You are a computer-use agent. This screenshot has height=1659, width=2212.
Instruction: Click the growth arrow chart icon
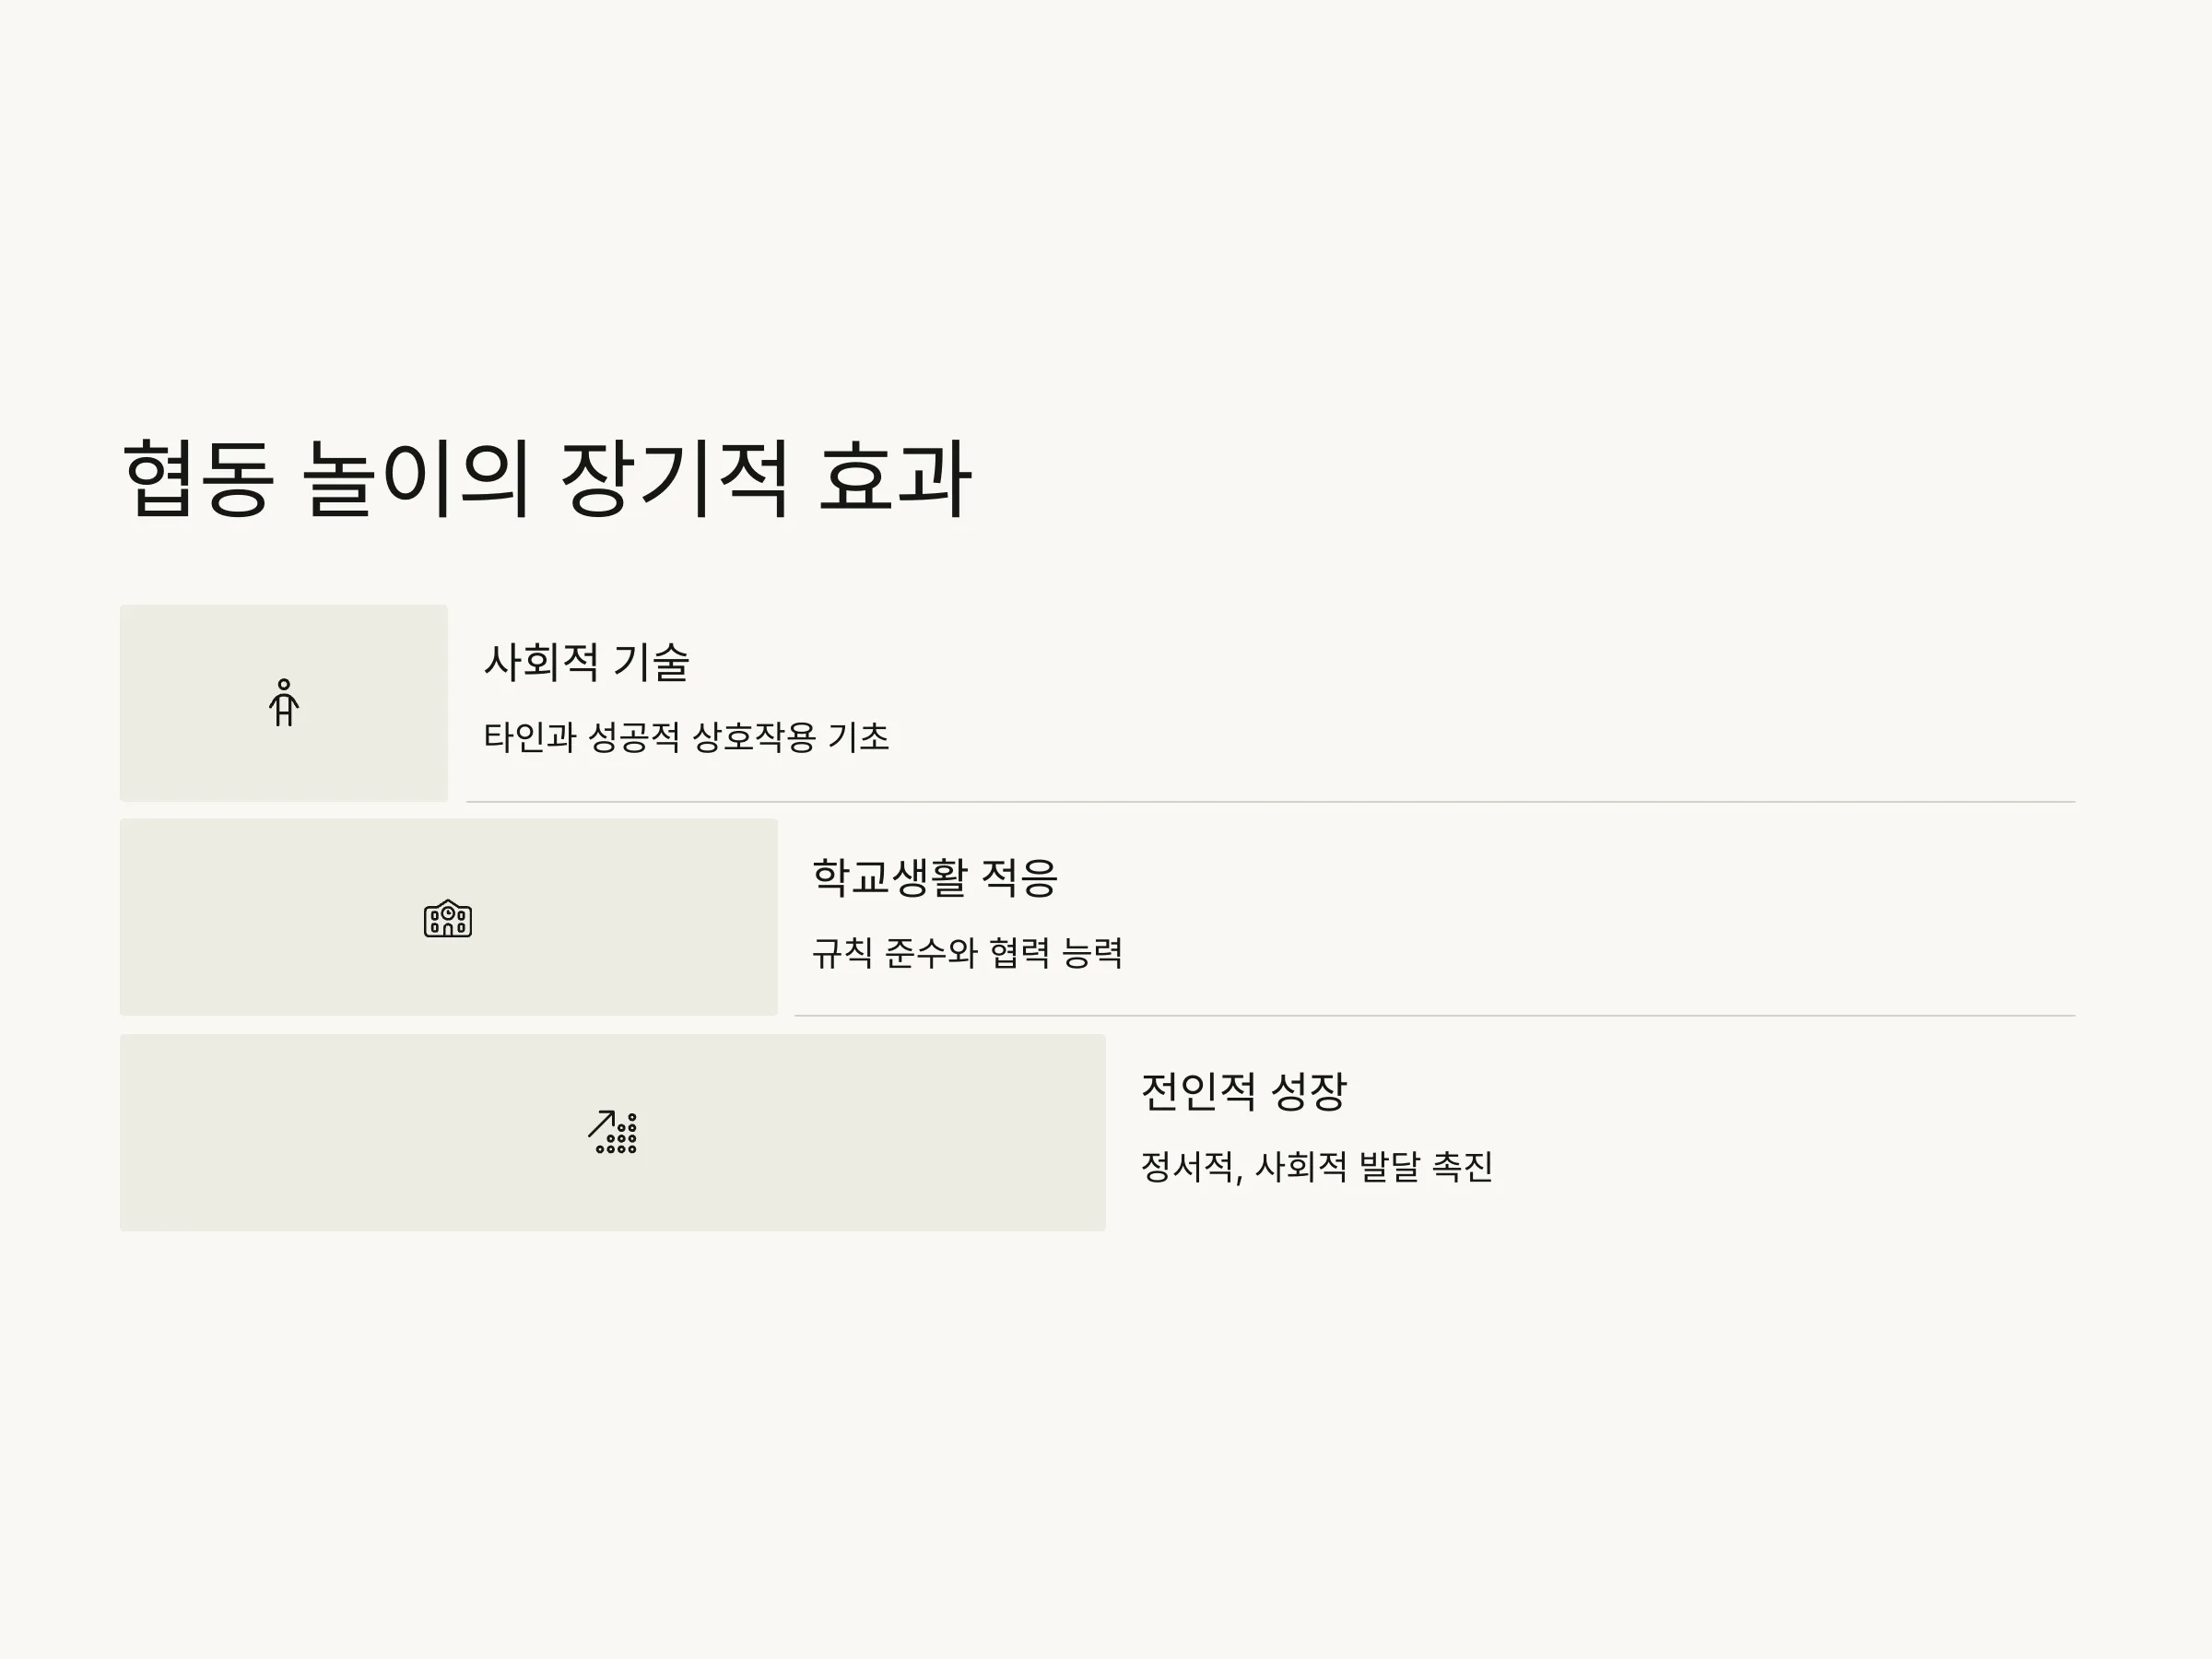click(612, 1132)
